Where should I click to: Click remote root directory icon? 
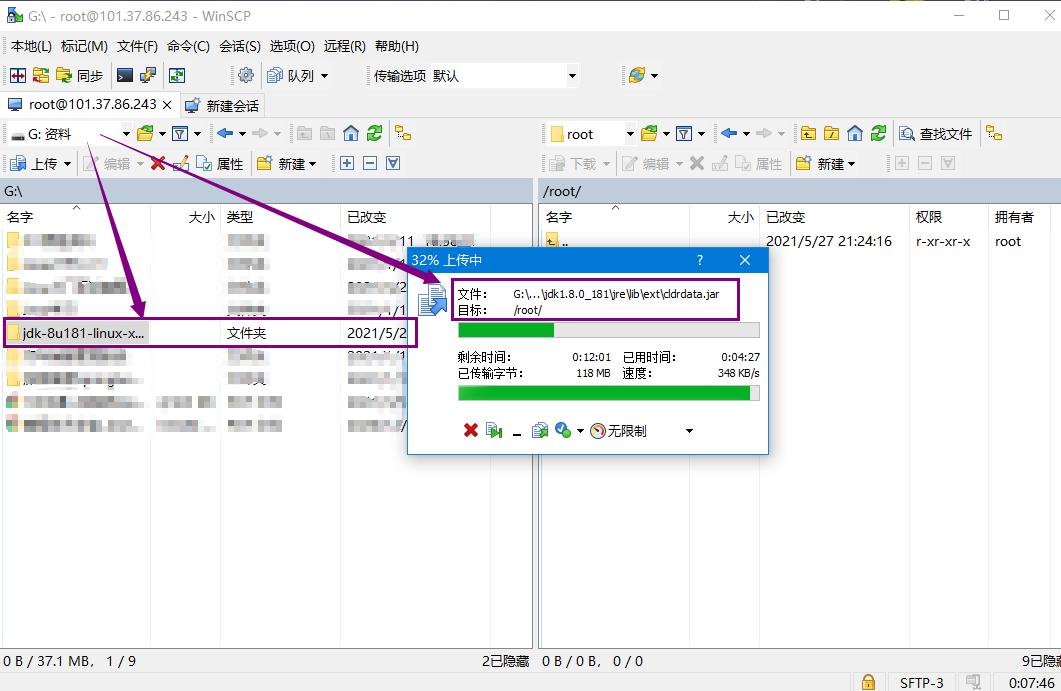832,133
